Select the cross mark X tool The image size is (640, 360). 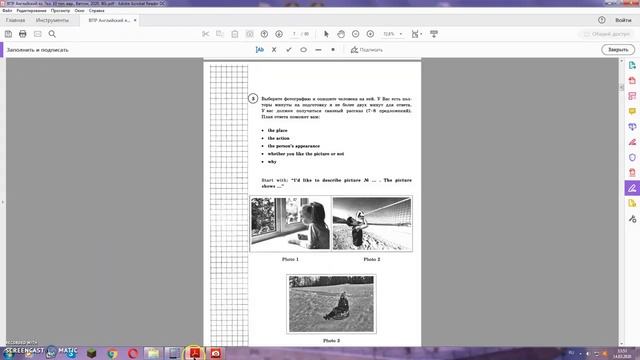(274, 50)
